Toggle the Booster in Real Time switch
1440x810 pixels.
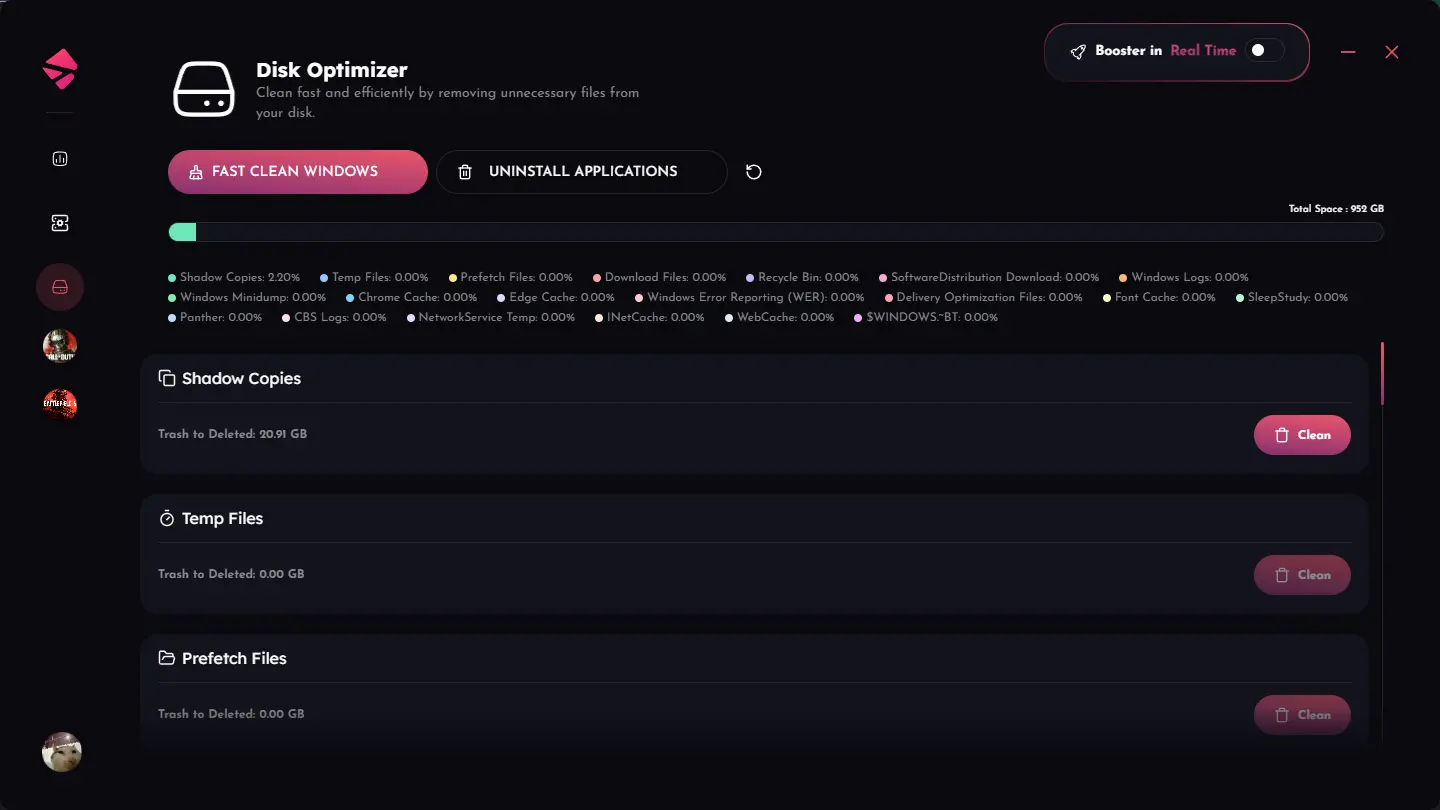pyautogui.click(x=1264, y=51)
